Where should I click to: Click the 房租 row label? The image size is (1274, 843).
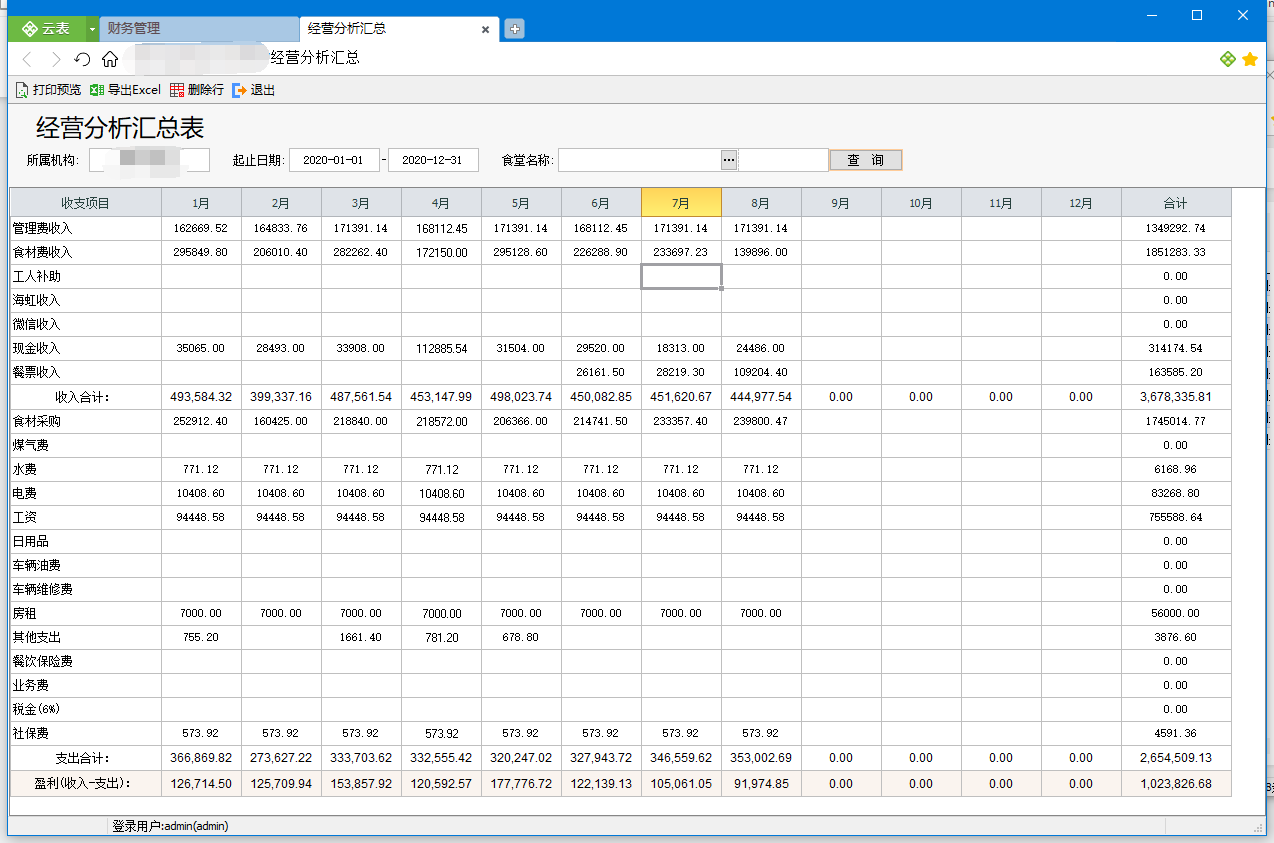pos(25,614)
